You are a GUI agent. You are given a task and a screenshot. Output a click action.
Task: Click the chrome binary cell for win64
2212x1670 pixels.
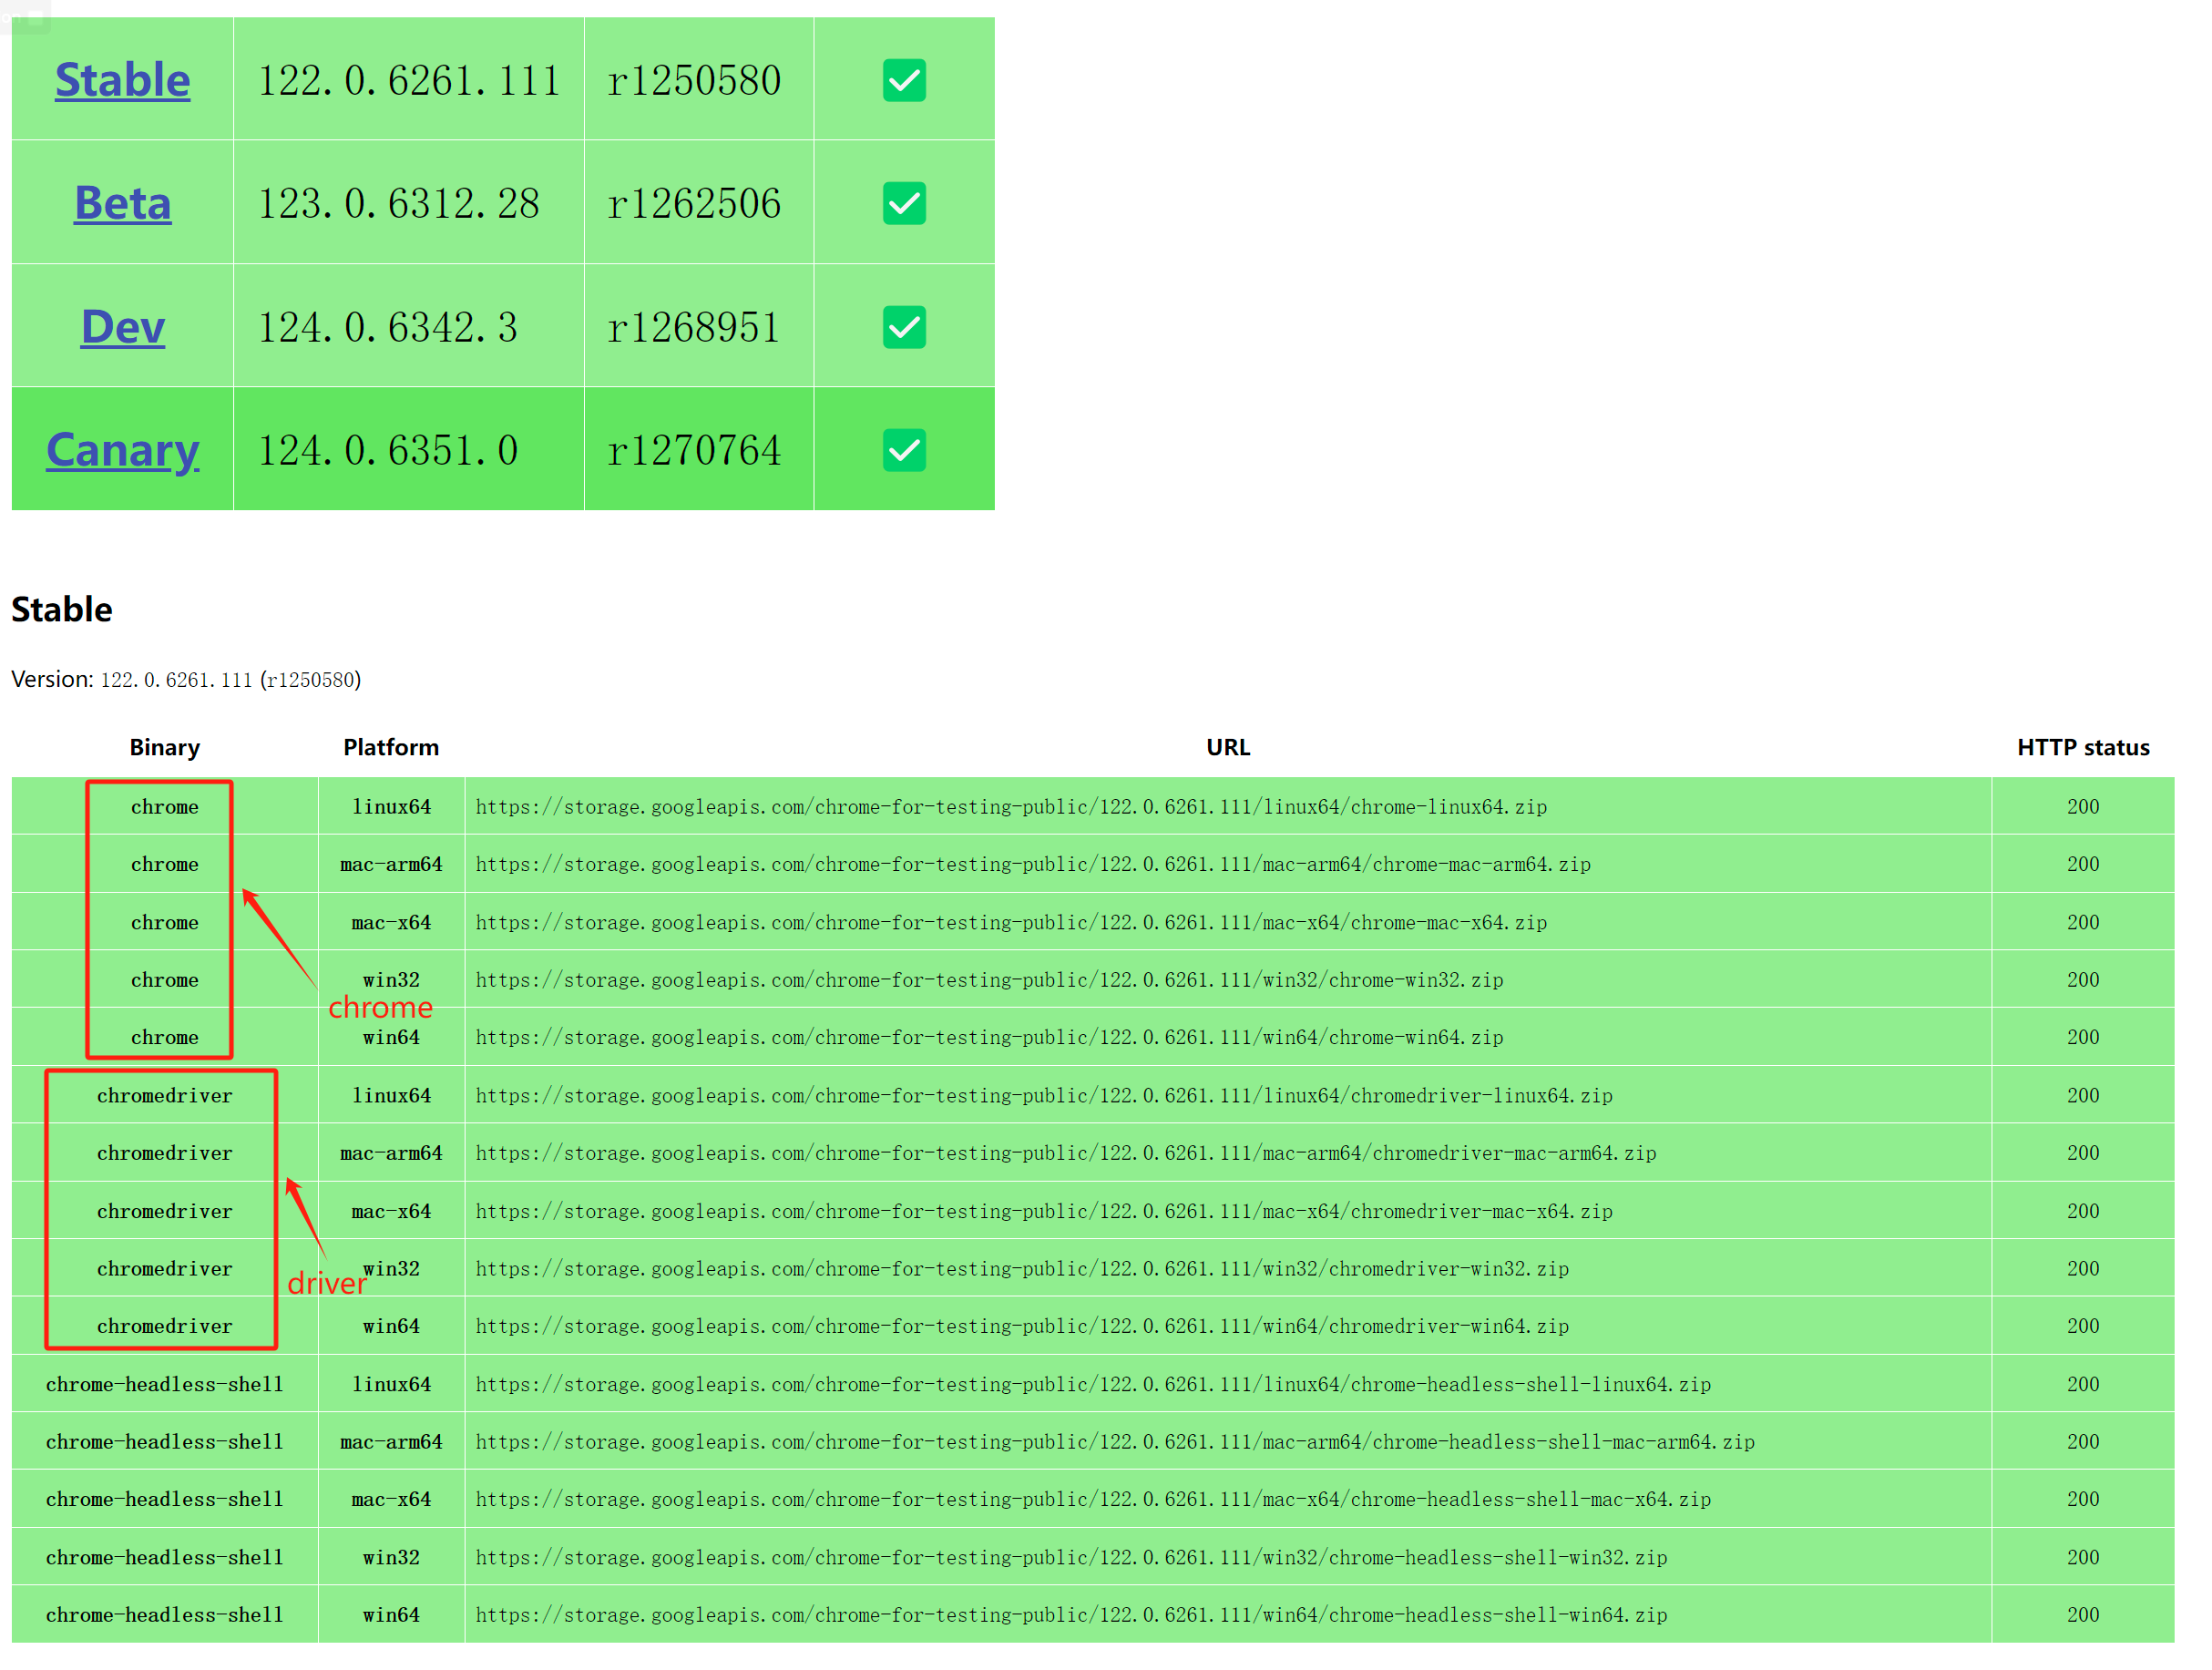click(x=165, y=1038)
